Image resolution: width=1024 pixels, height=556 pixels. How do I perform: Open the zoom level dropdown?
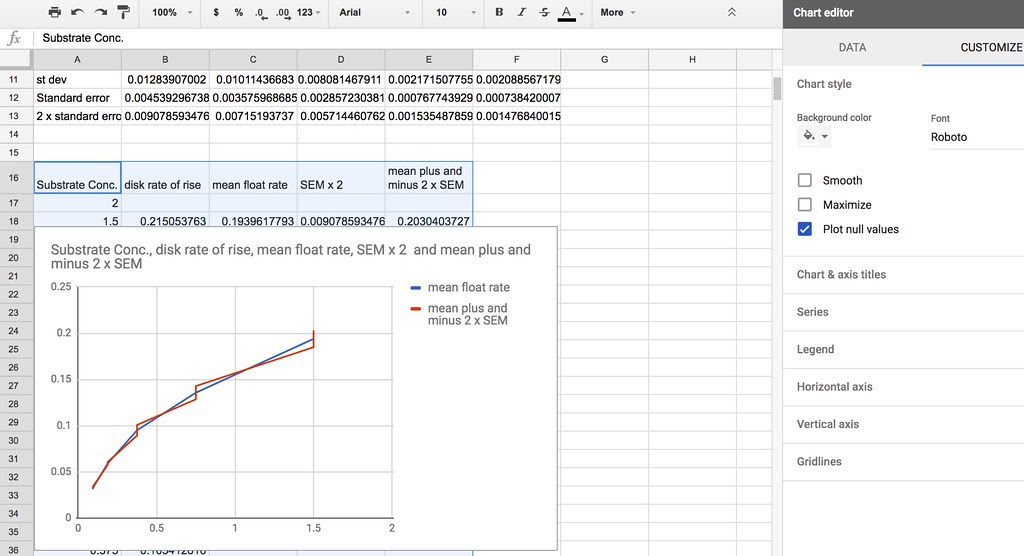[x=171, y=13]
